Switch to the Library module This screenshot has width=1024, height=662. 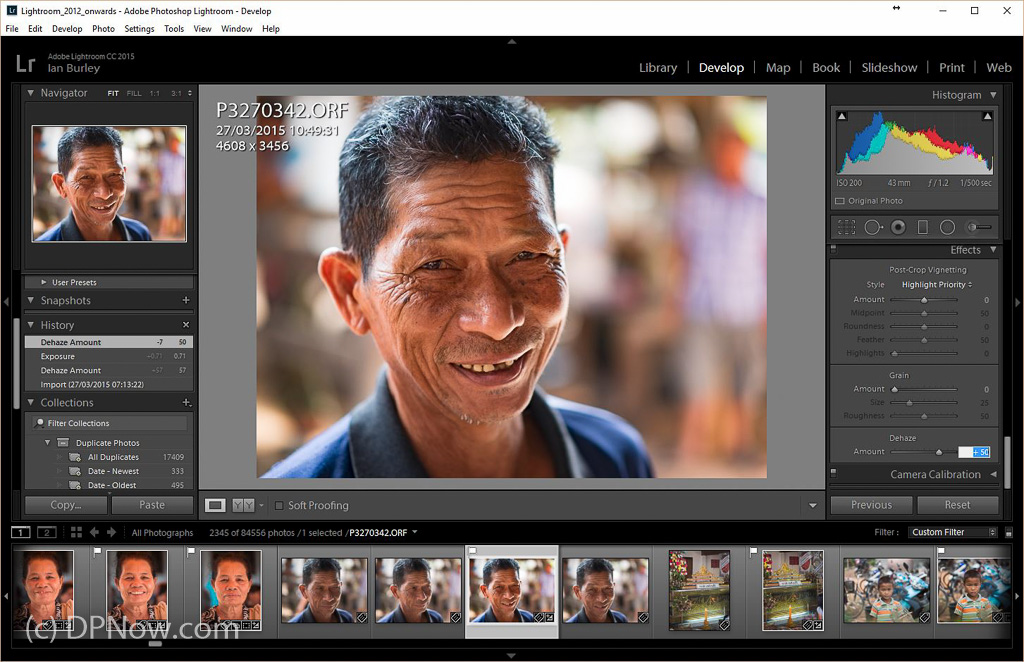click(657, 68)
